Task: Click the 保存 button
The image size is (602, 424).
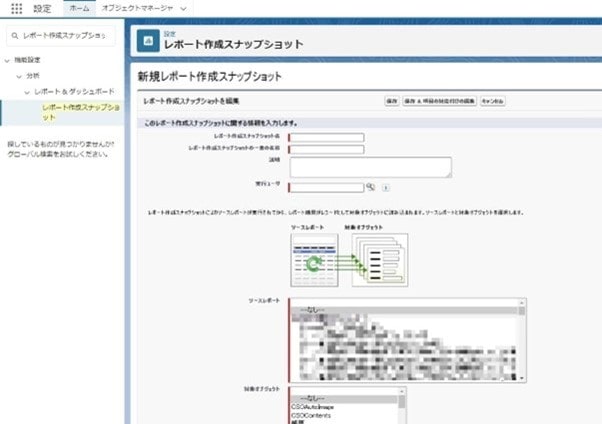Action: [x=391, y=101]
